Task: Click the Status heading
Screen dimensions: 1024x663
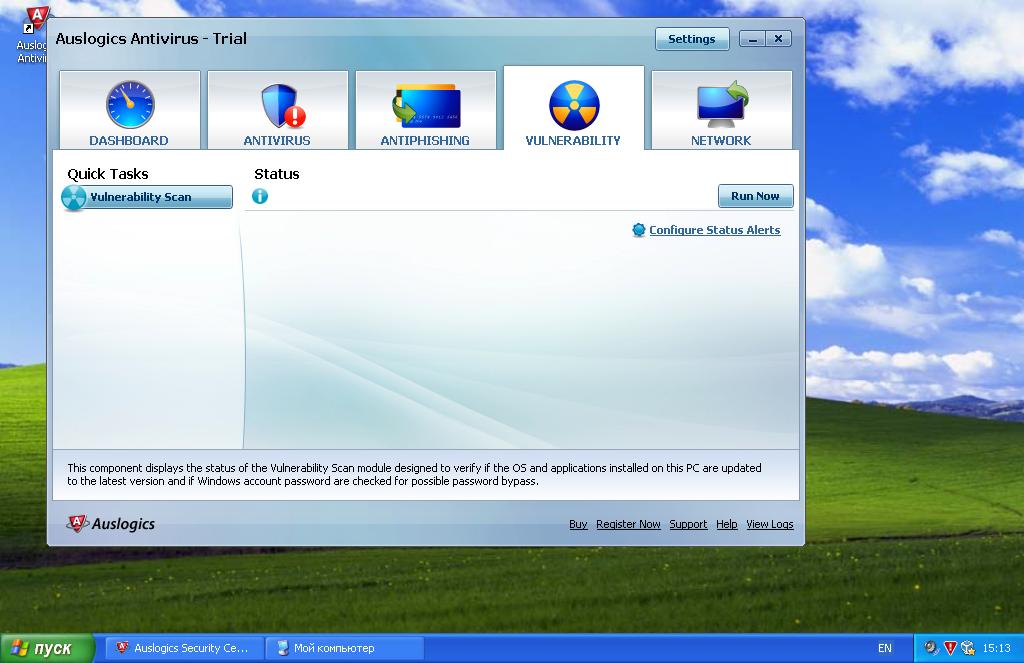Action: click(x=277, y=174)
